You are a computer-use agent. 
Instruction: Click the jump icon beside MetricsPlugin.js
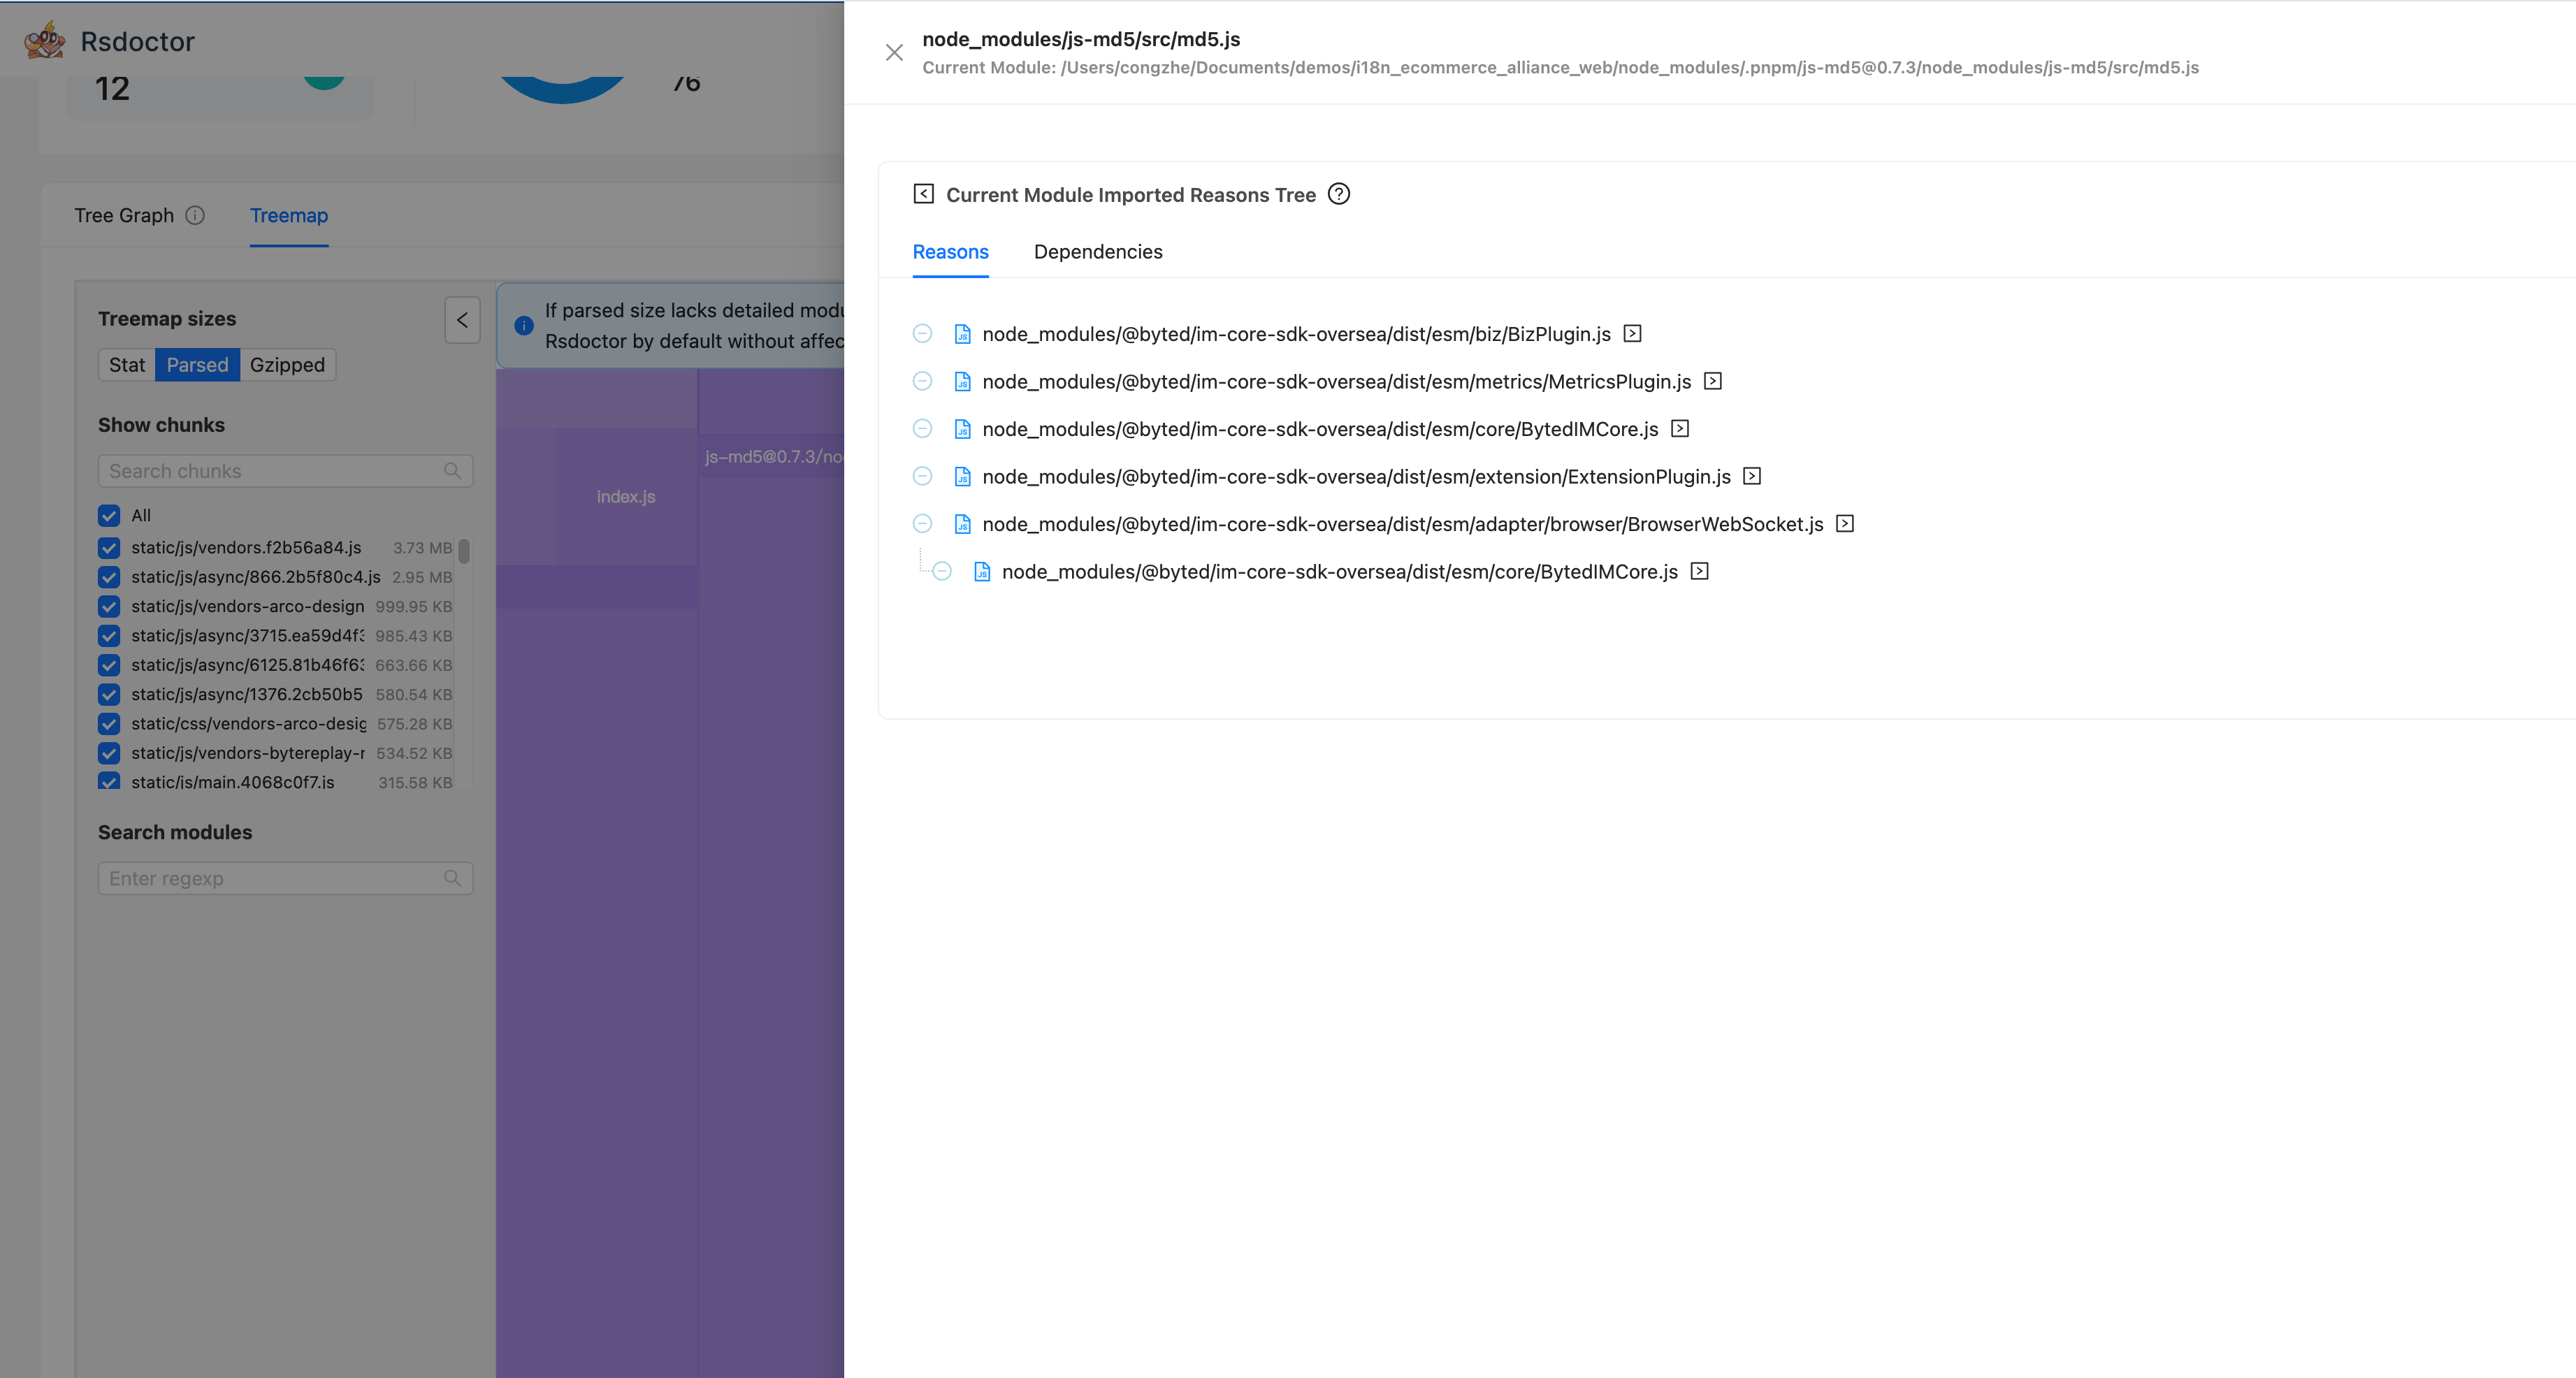(x=1713, y=381)
